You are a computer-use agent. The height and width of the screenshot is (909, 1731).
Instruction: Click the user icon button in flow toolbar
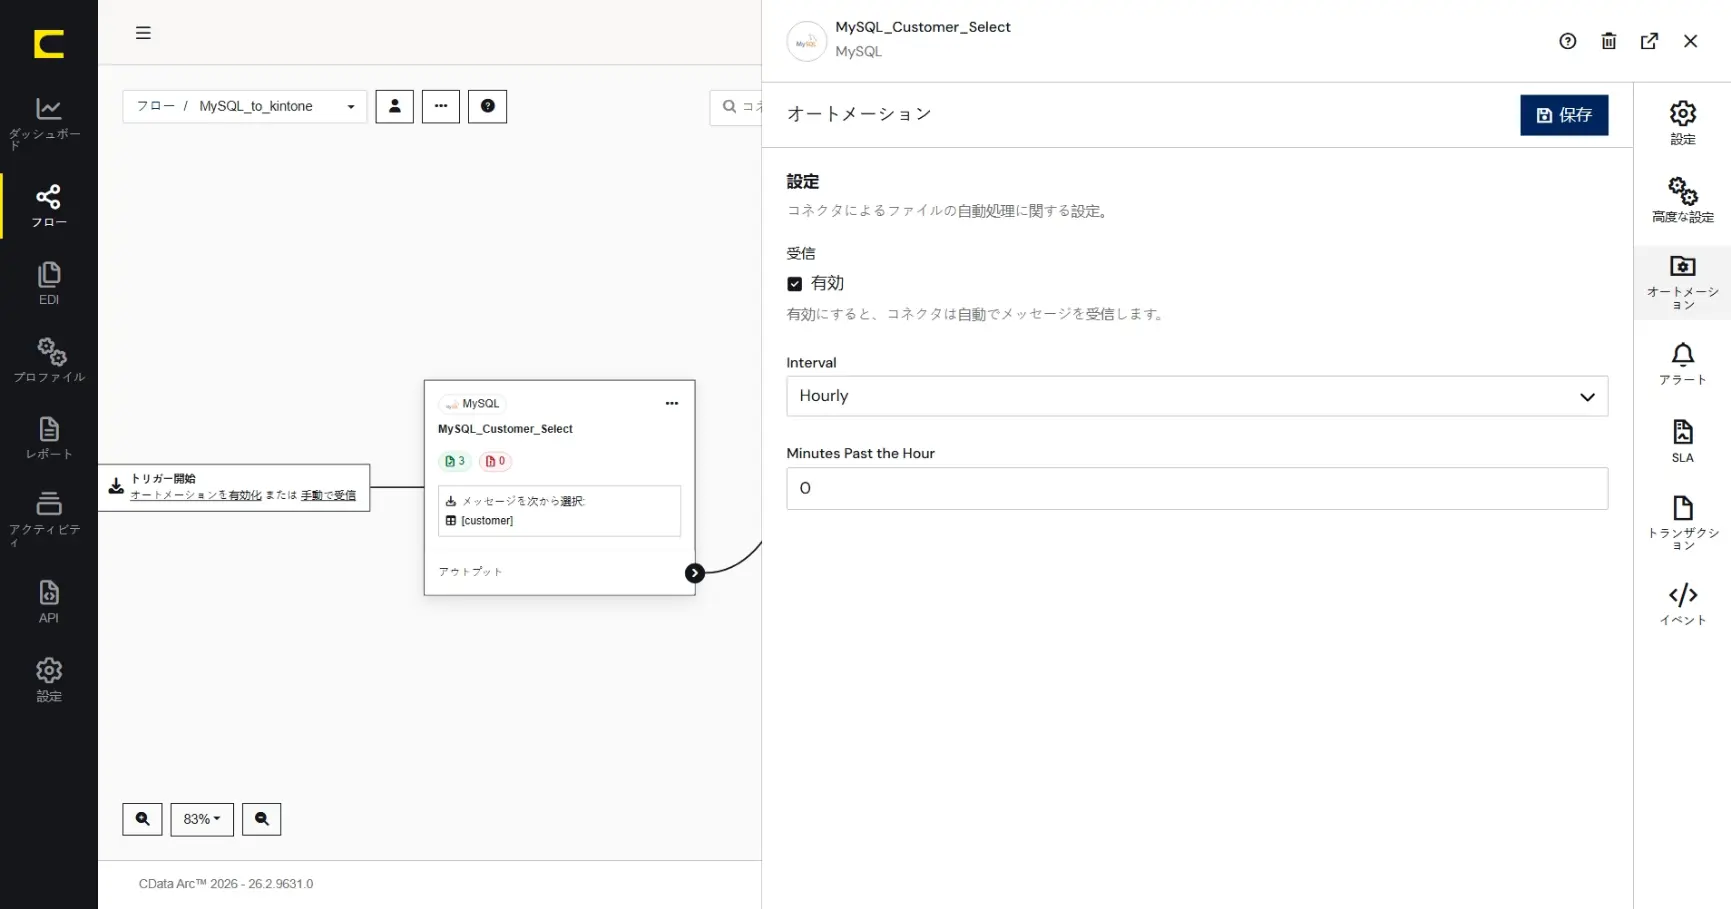coord(394,106)
